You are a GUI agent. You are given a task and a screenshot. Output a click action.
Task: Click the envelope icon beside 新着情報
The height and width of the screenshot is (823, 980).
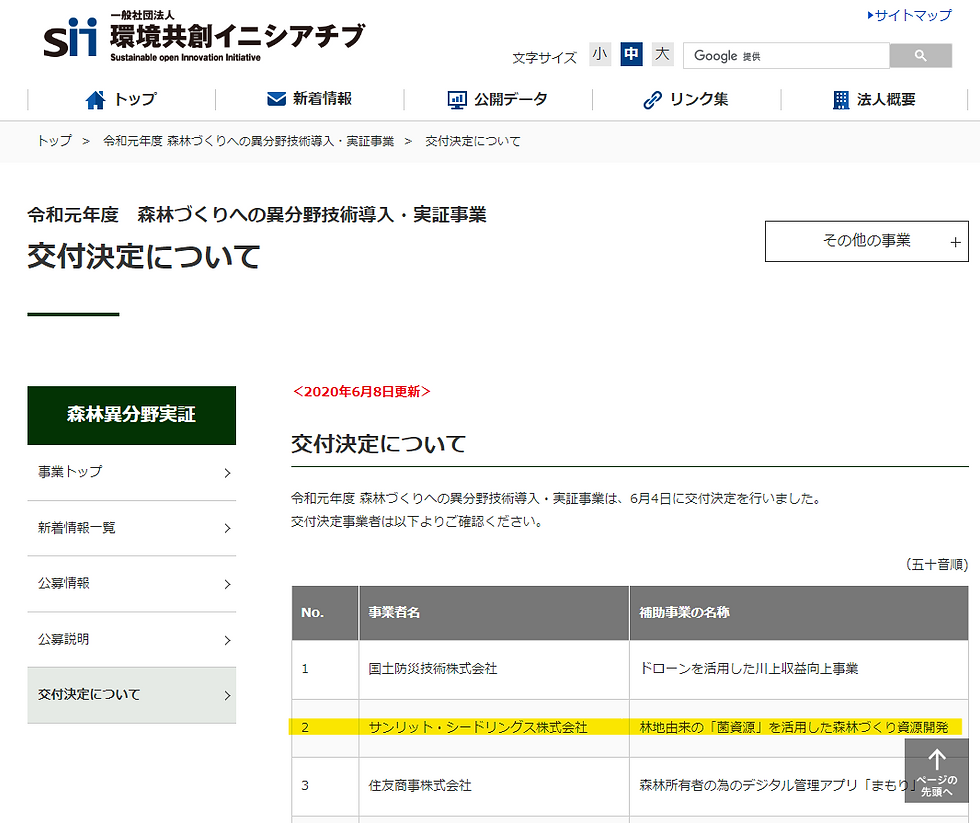[x=276, y=99]
